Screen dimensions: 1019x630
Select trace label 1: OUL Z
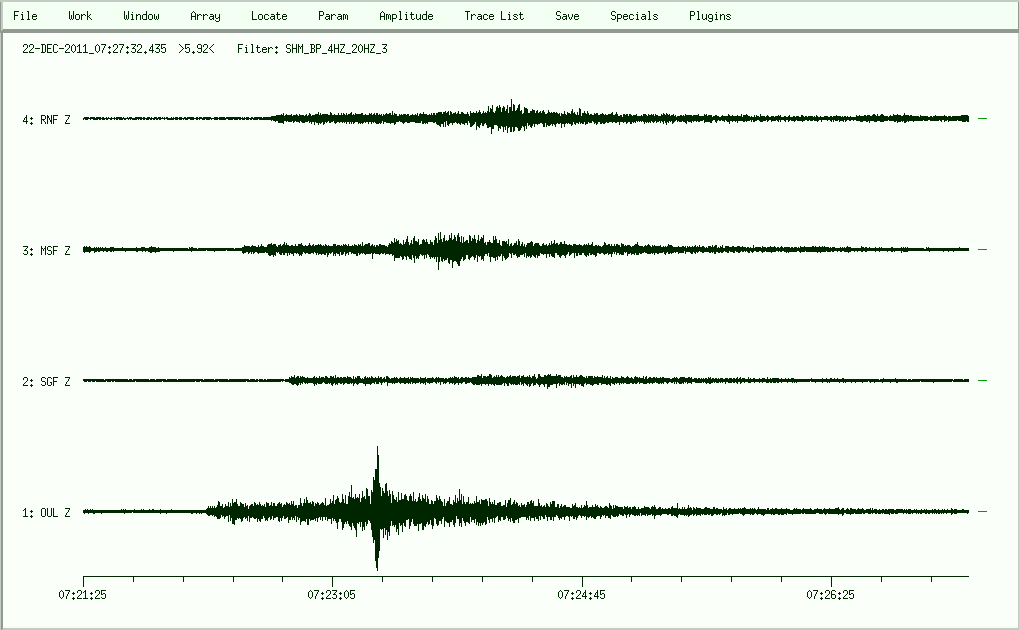(47, 513)
